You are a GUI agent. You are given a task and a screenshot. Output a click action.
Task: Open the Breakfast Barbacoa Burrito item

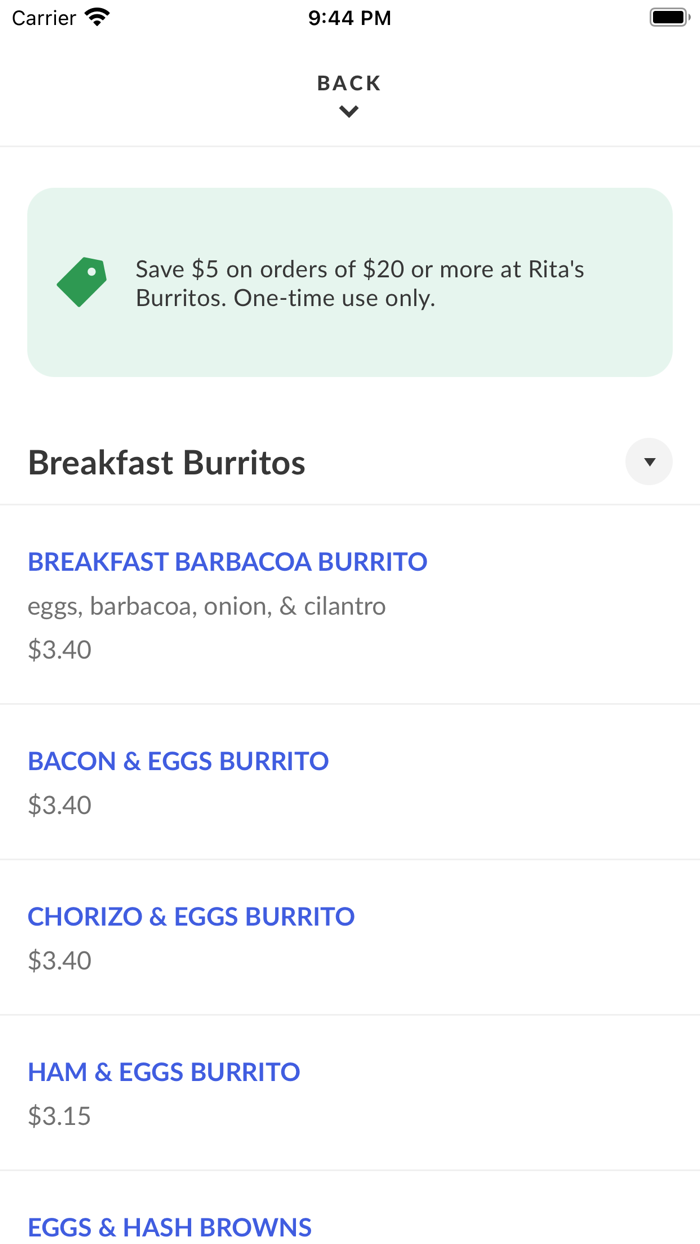click(x=228, y=562)
